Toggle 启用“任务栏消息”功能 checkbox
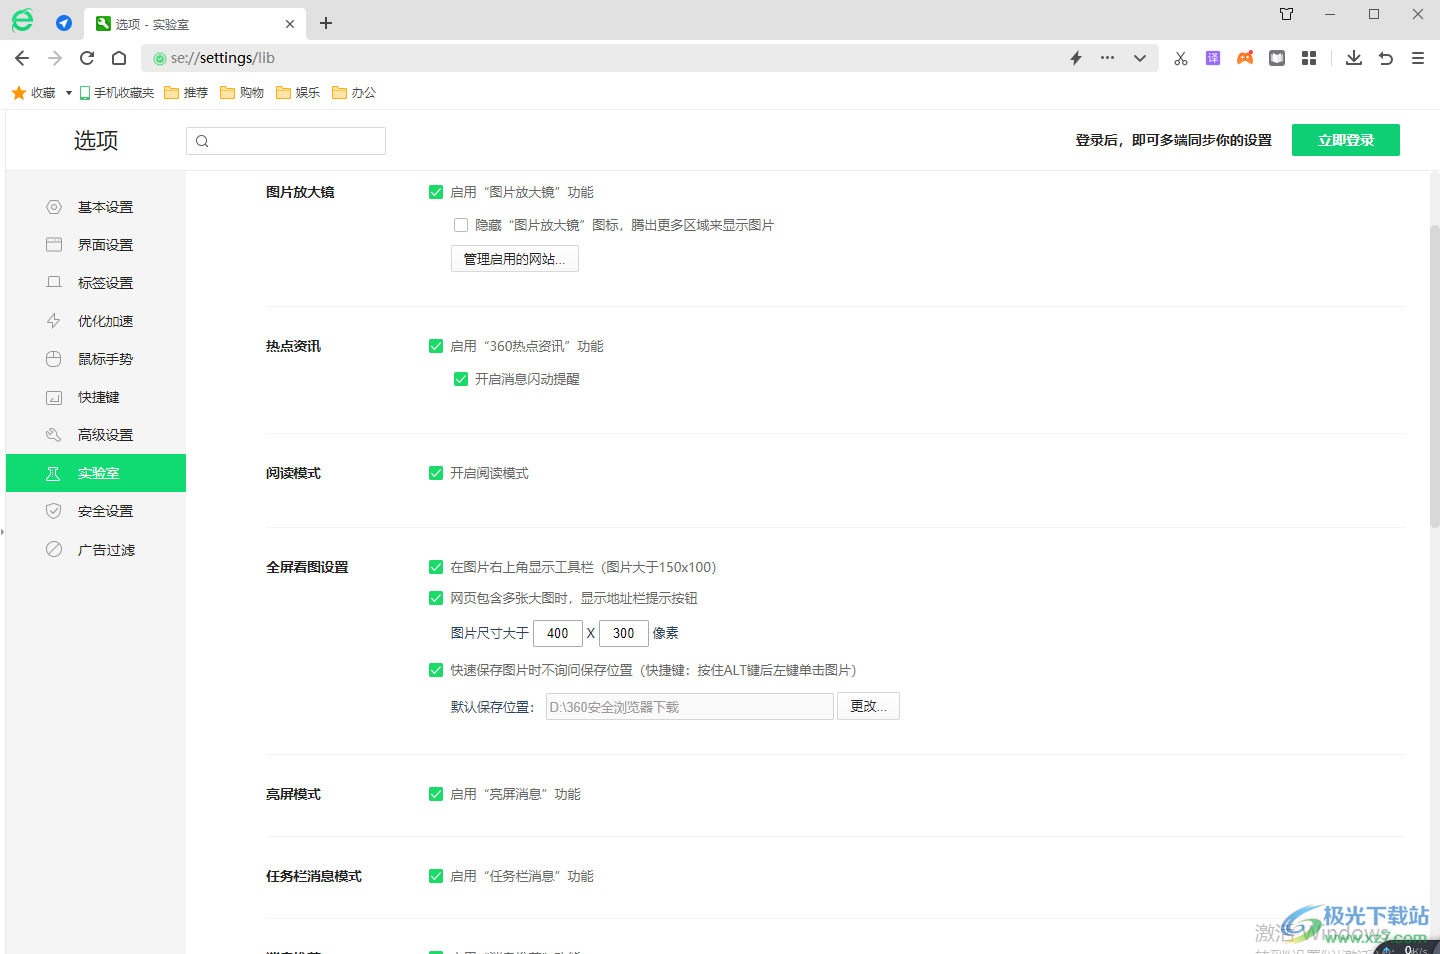1440x954 pixels. coord(436,876)
